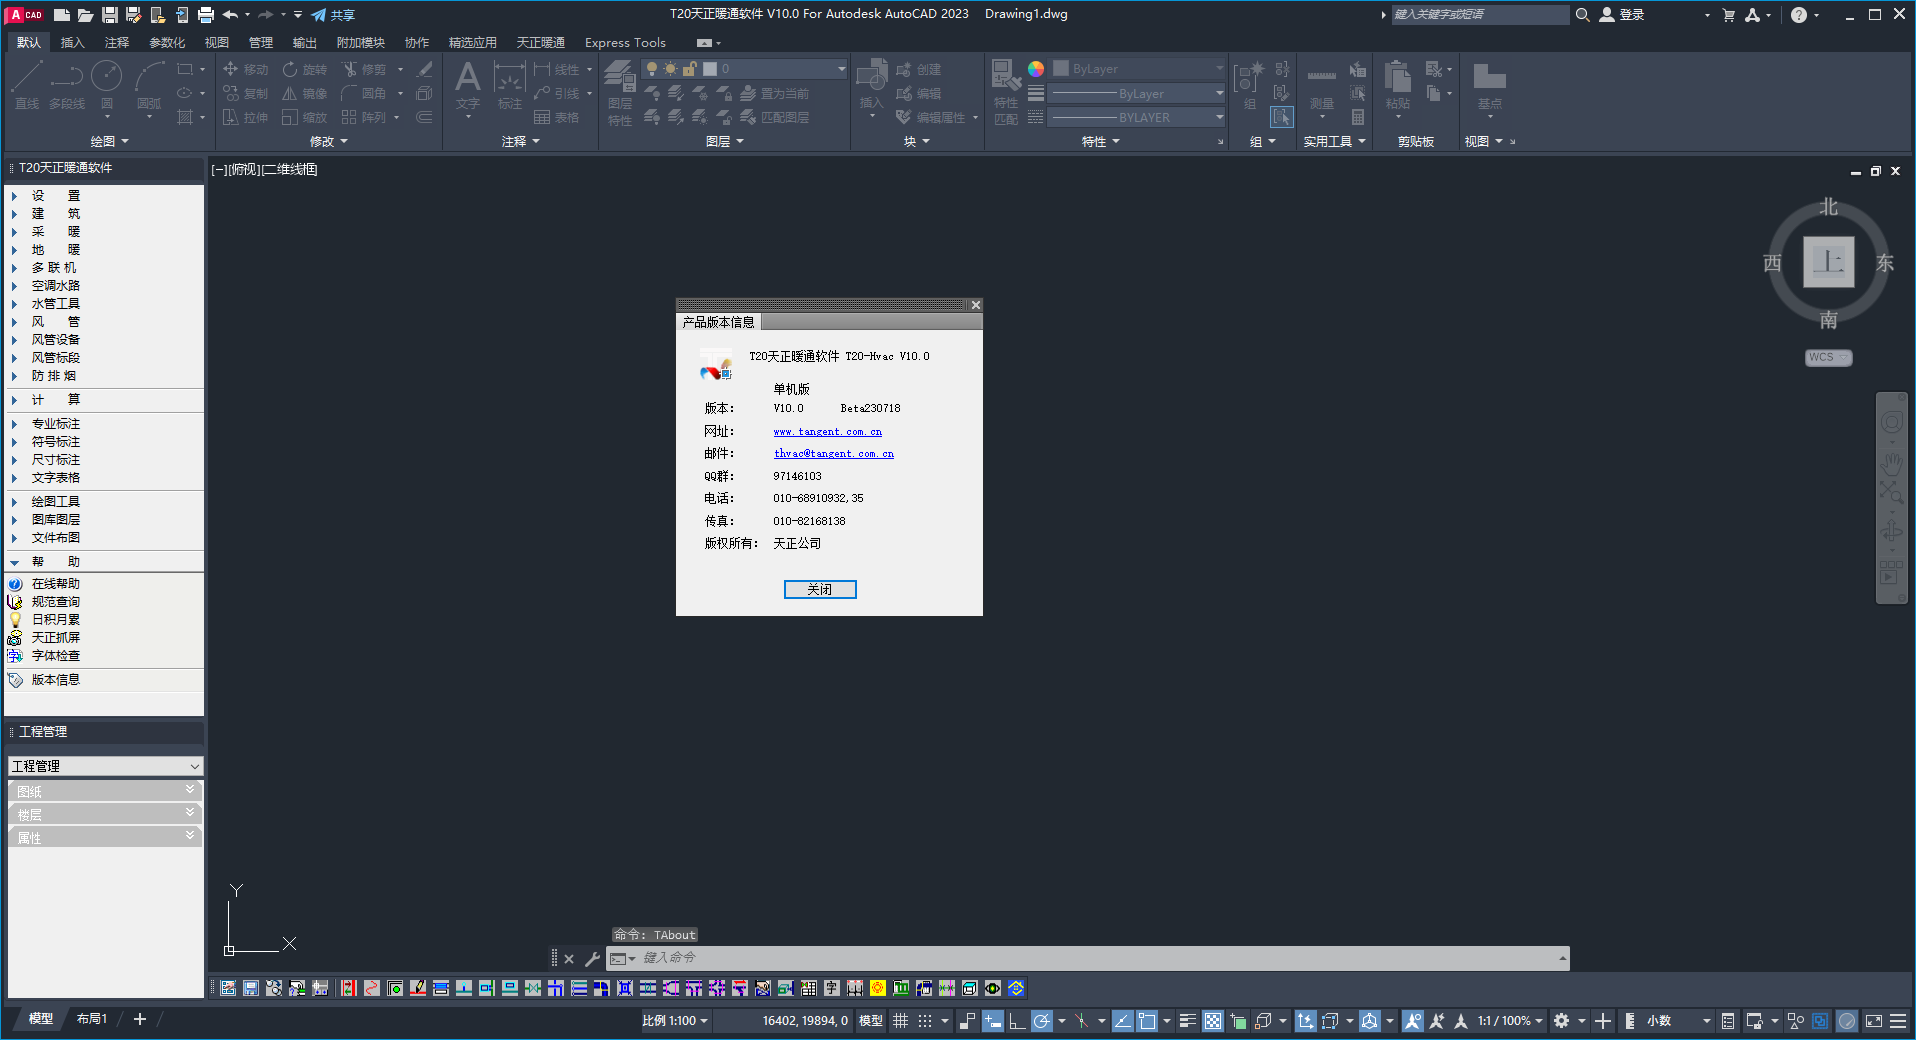This screenshot has width=1916, height=1040.
Task: Switch to the Express Tools tab
Action: click(625, 43)
